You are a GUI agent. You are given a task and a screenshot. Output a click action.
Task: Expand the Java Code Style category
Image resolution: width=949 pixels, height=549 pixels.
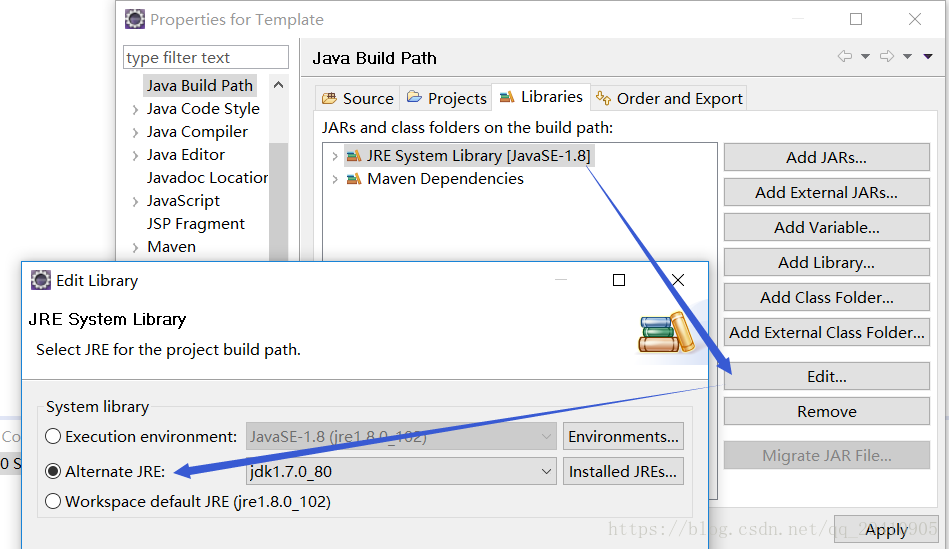(135, 110)
